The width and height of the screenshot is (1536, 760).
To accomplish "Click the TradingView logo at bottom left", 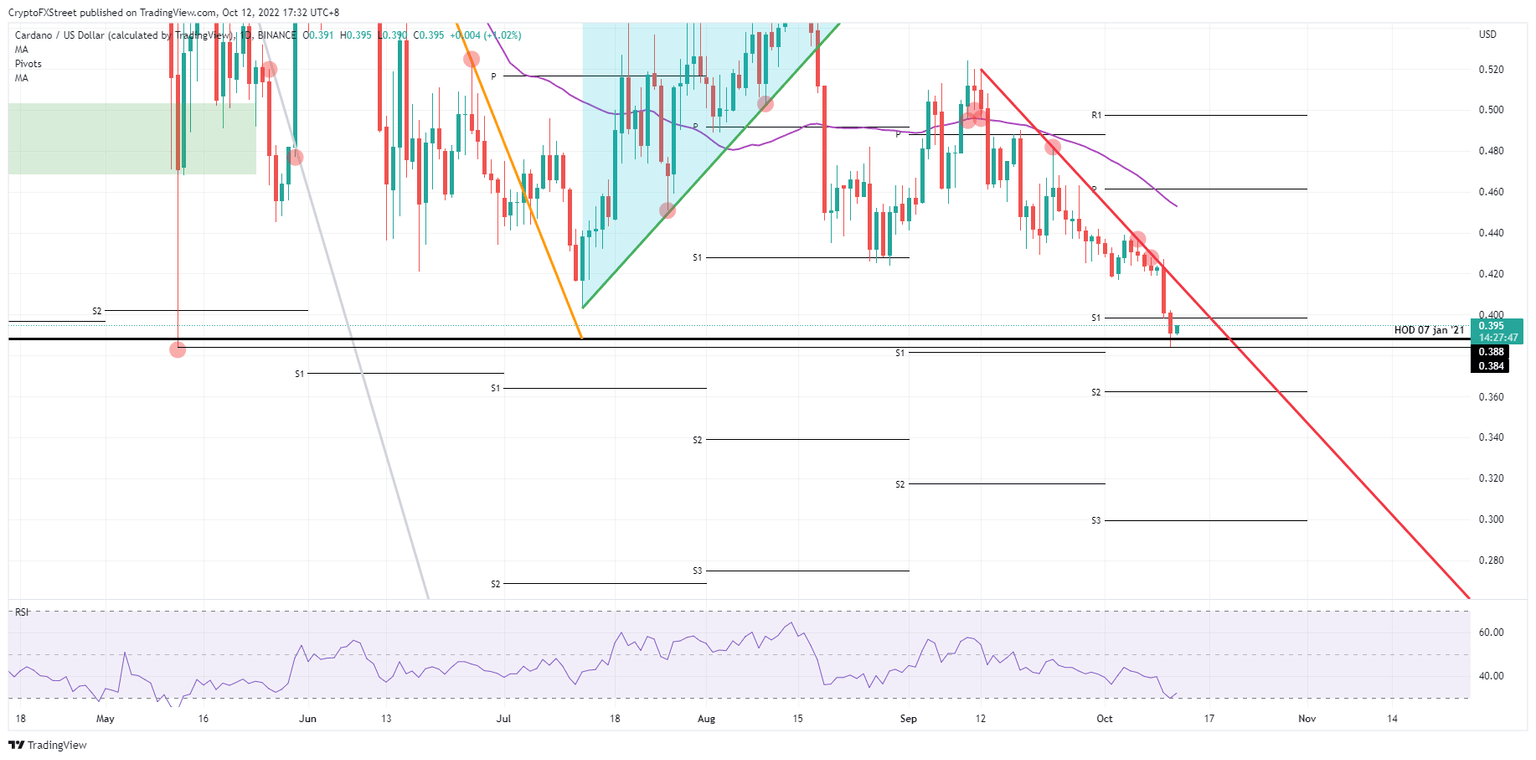I will (x=45, y=745).
